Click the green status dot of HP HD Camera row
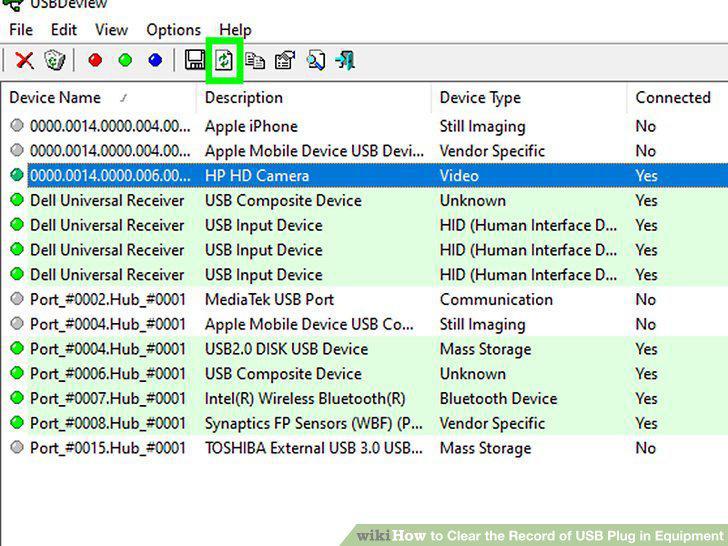This screenshot has width=728, height=546. tap(17, 175)
